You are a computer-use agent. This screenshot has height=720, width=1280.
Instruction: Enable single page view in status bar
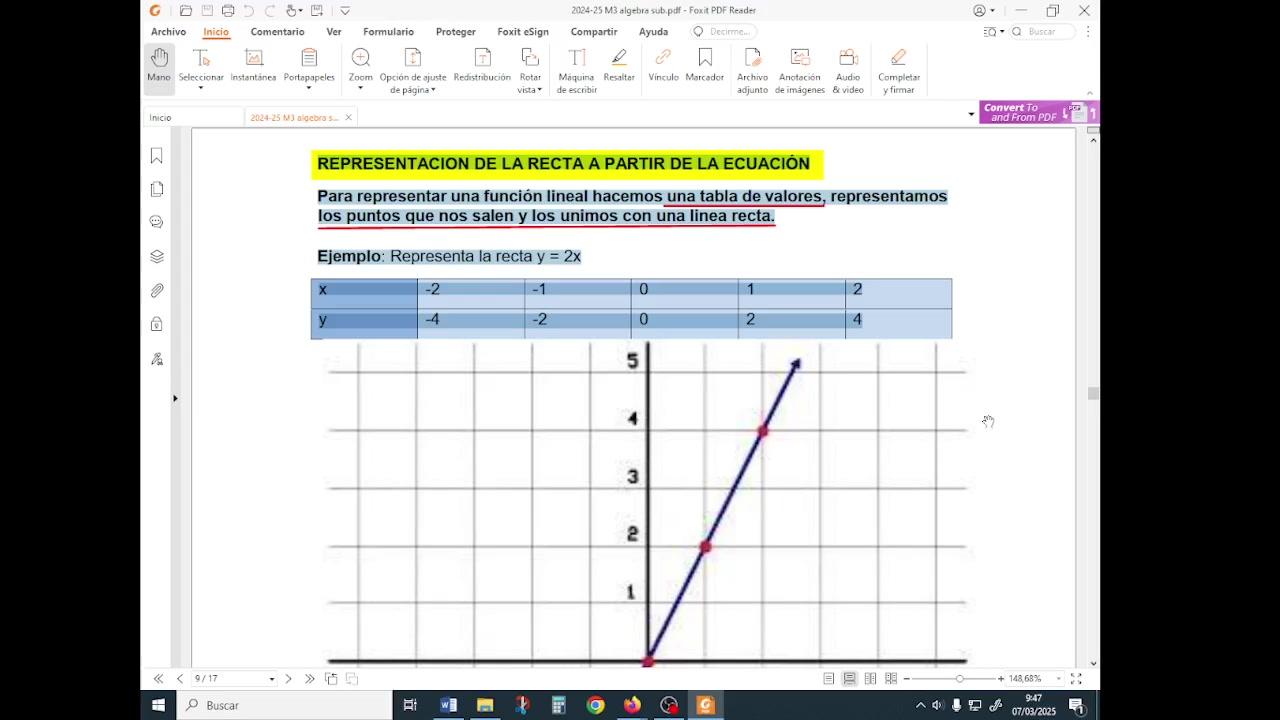click(829, 679)
